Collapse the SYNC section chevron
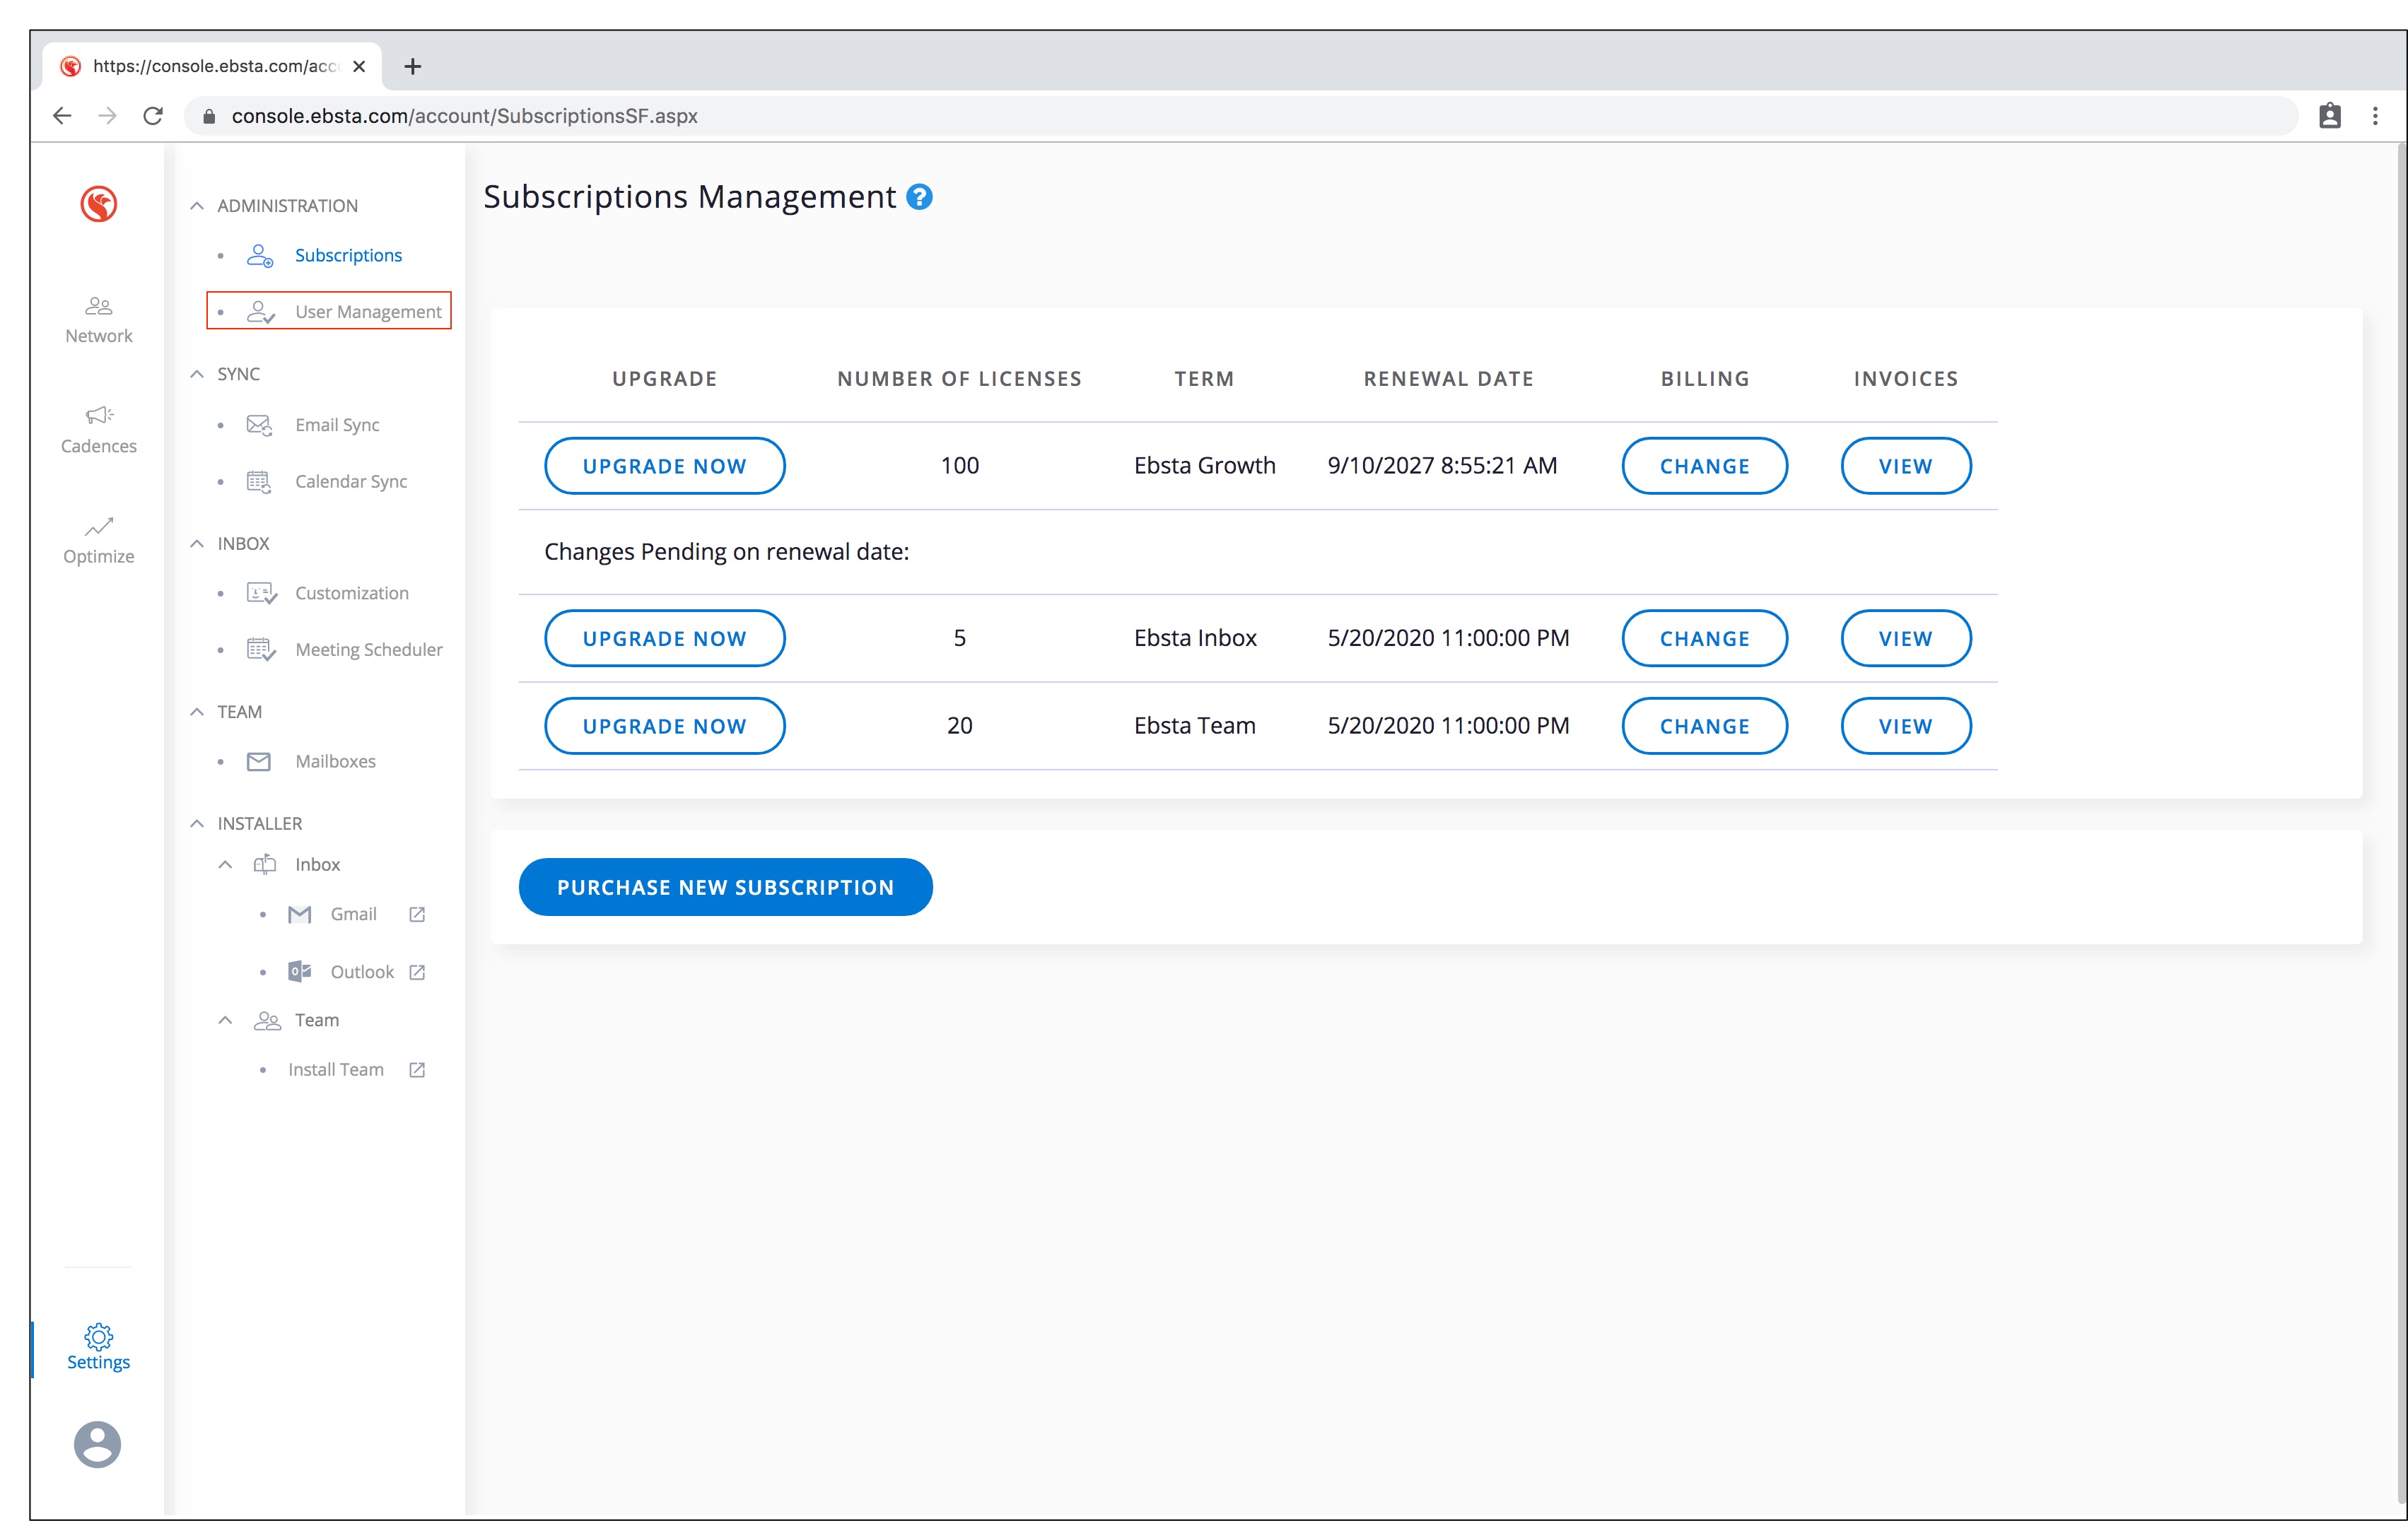 click(197, 374)
